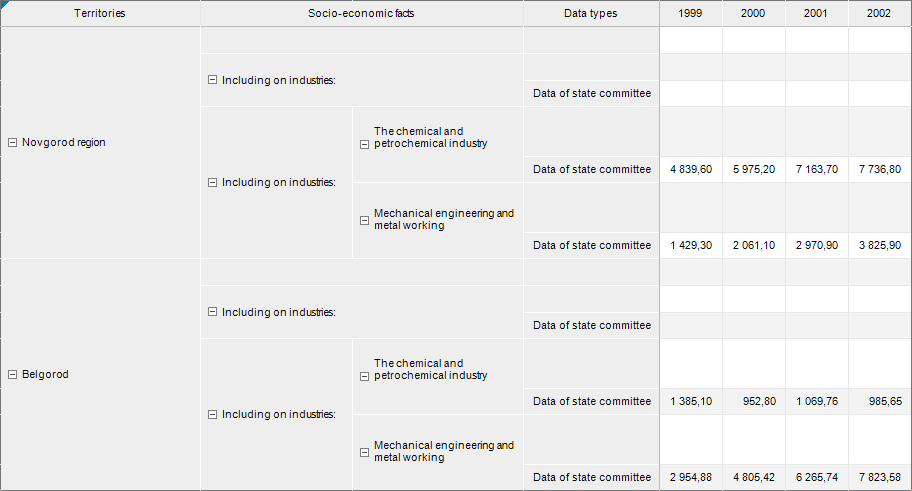Image resolution: width=912 pixels, height=491 pixels.
Task: Click the cell with value 7 823,58
Action: pyautogui.click(x=879, y=478)
